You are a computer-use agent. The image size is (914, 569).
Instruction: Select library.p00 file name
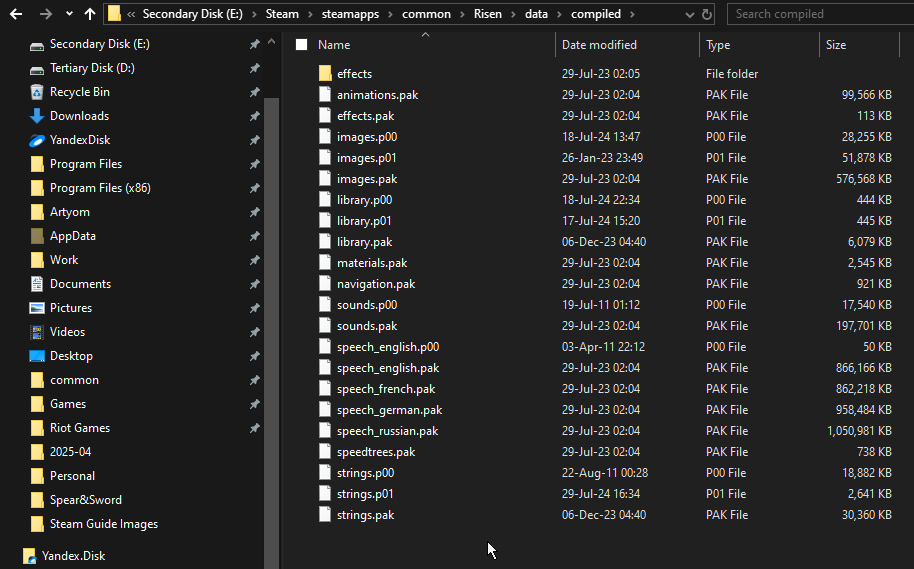pos(364,200)
